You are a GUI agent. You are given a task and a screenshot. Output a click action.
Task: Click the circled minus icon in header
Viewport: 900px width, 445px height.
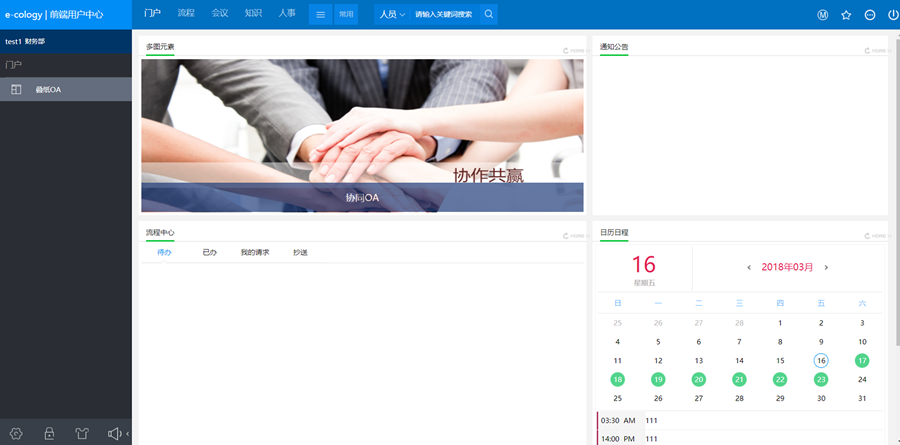(x=870, y=15)
